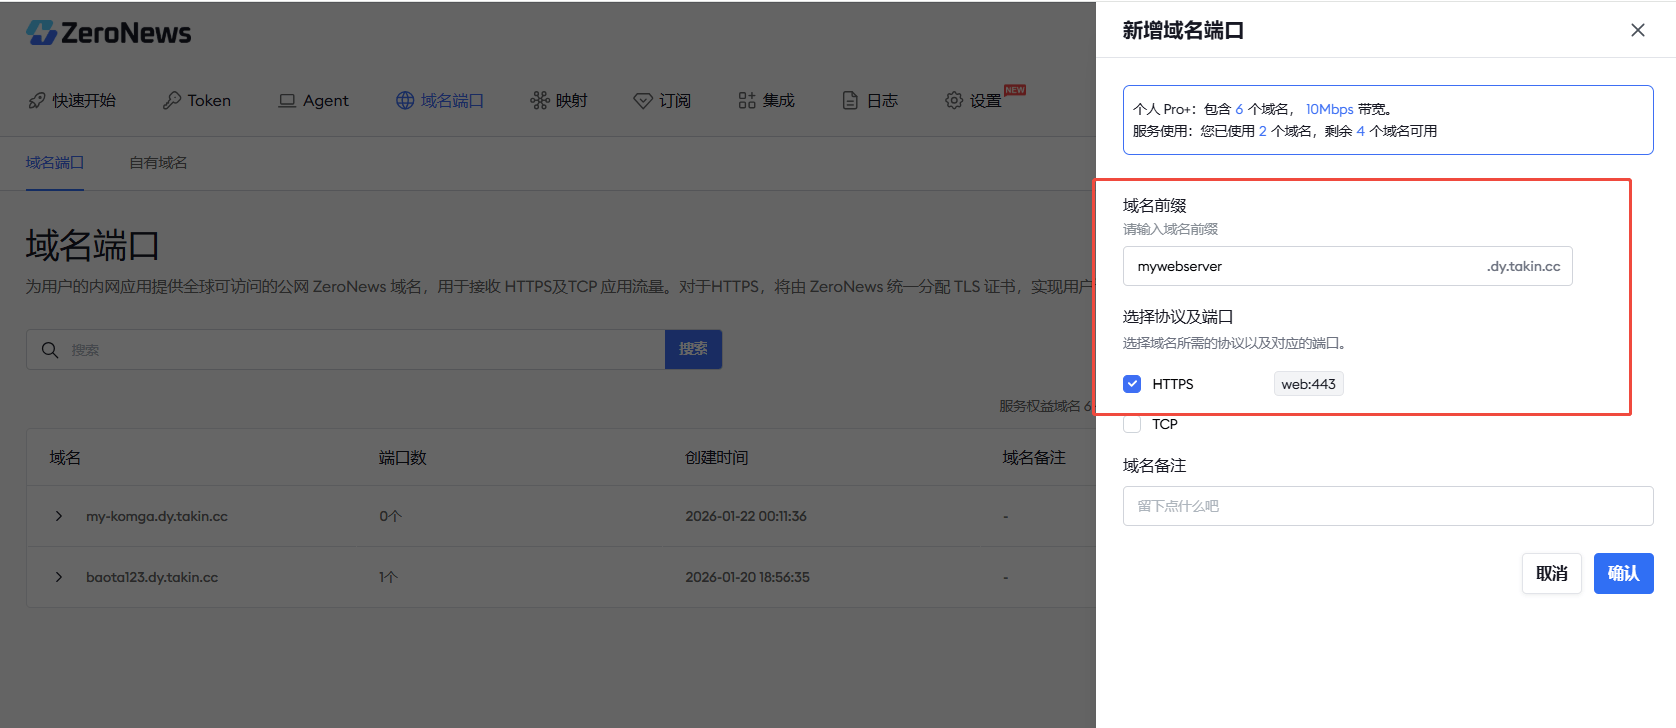The width and height of the screenshot is (1676, 728).
Task: Expand the my-komga.dy.takin.cc row
Action: click(x=59, y=516)
